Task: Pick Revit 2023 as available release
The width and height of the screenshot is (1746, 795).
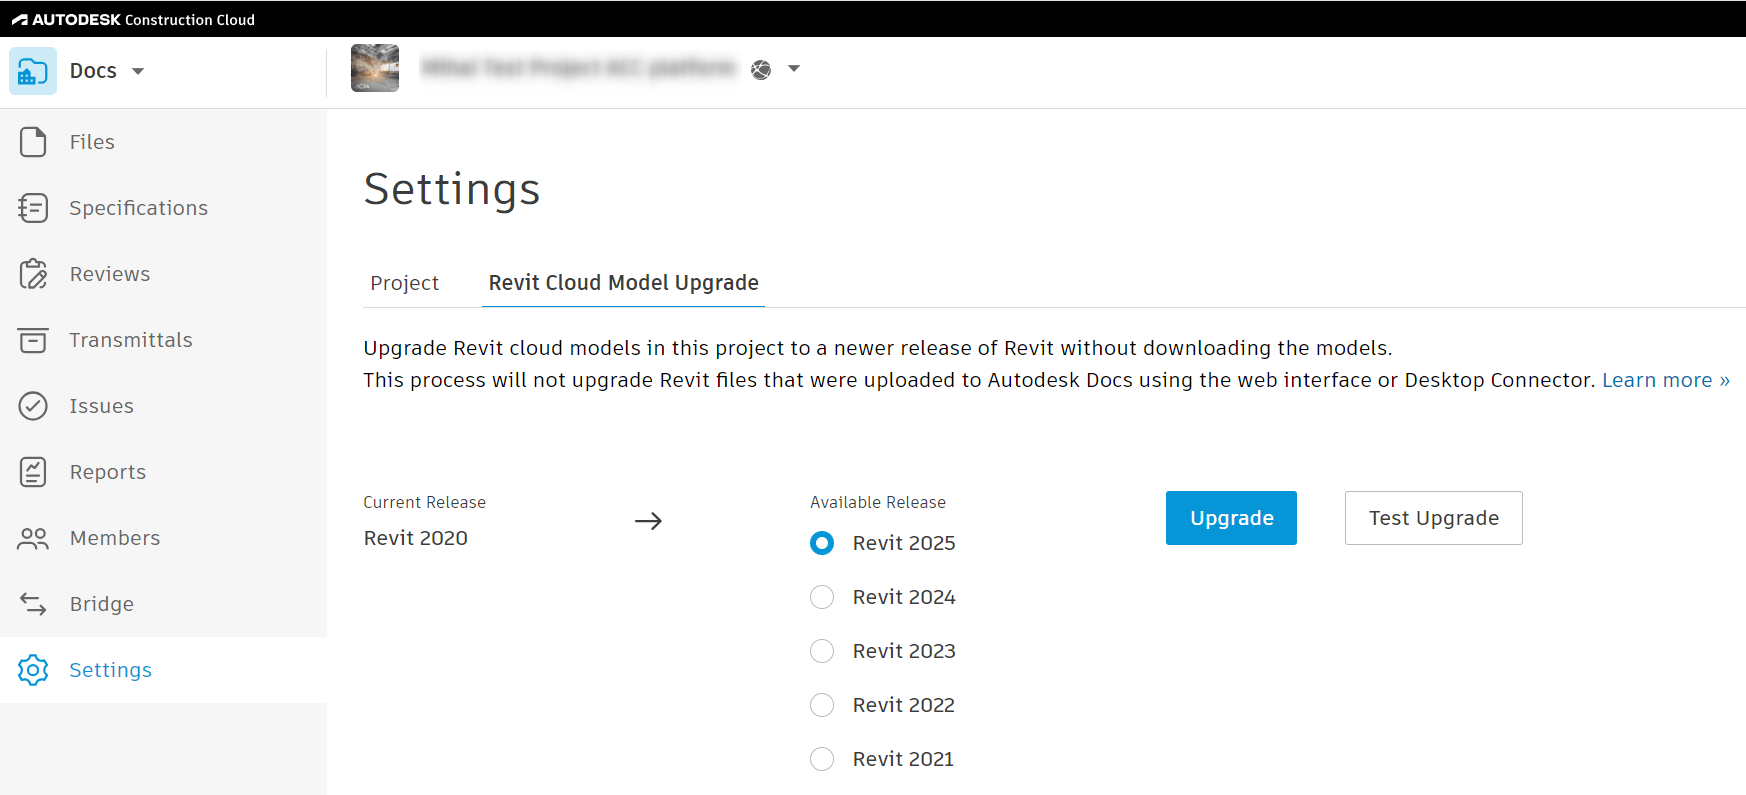Action: (822, 651)
